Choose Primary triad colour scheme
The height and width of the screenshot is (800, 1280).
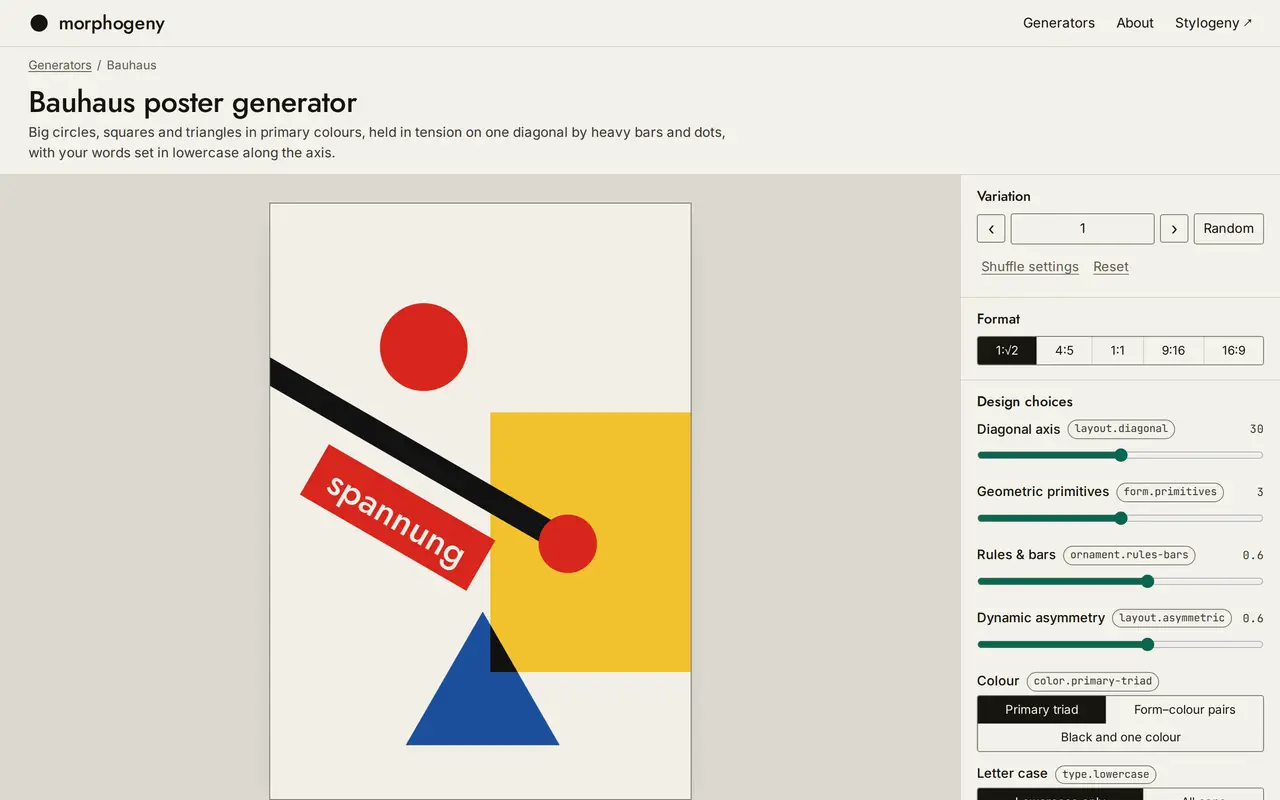(x=1042, y=709)
